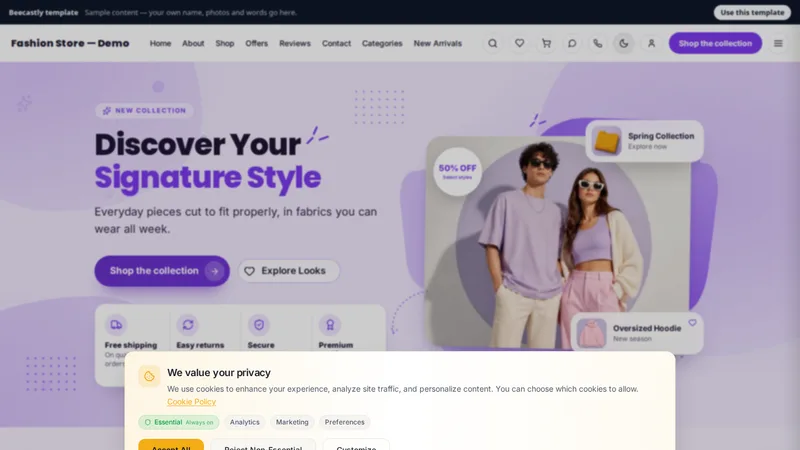Open the Spring Collection card
The height and width of the screenshot is (450, 800).
coord(644,141)
